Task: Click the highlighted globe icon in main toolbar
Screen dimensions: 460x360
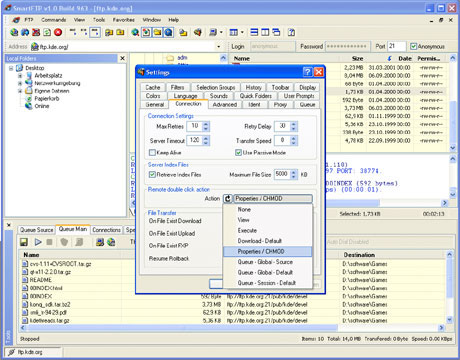Action: pos(169,32)
